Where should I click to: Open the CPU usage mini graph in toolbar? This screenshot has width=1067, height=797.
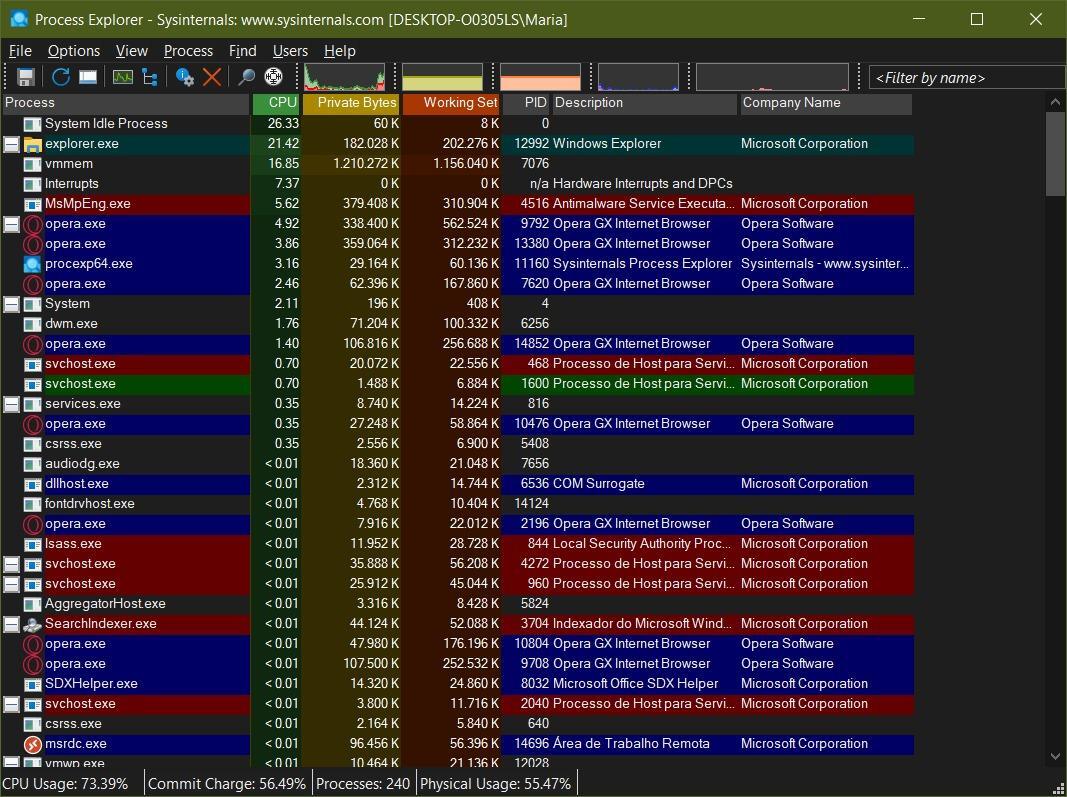pos(344,77)
